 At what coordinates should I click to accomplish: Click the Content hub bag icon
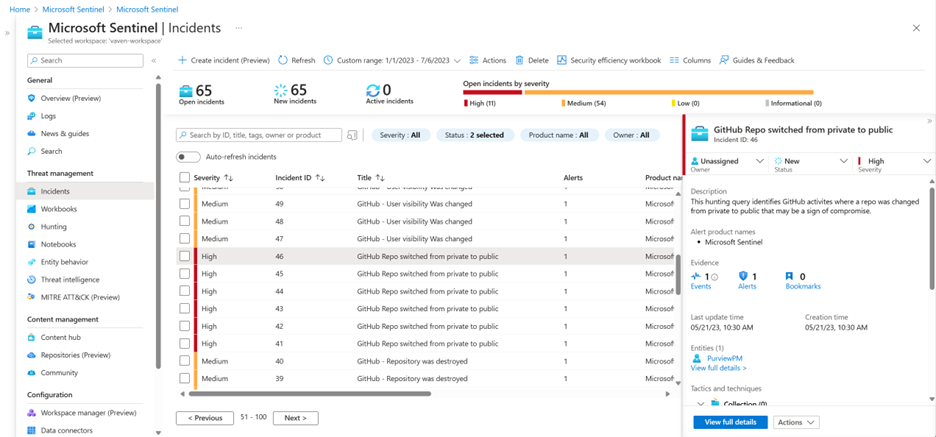pyautogui.click(x=32, y=337)
